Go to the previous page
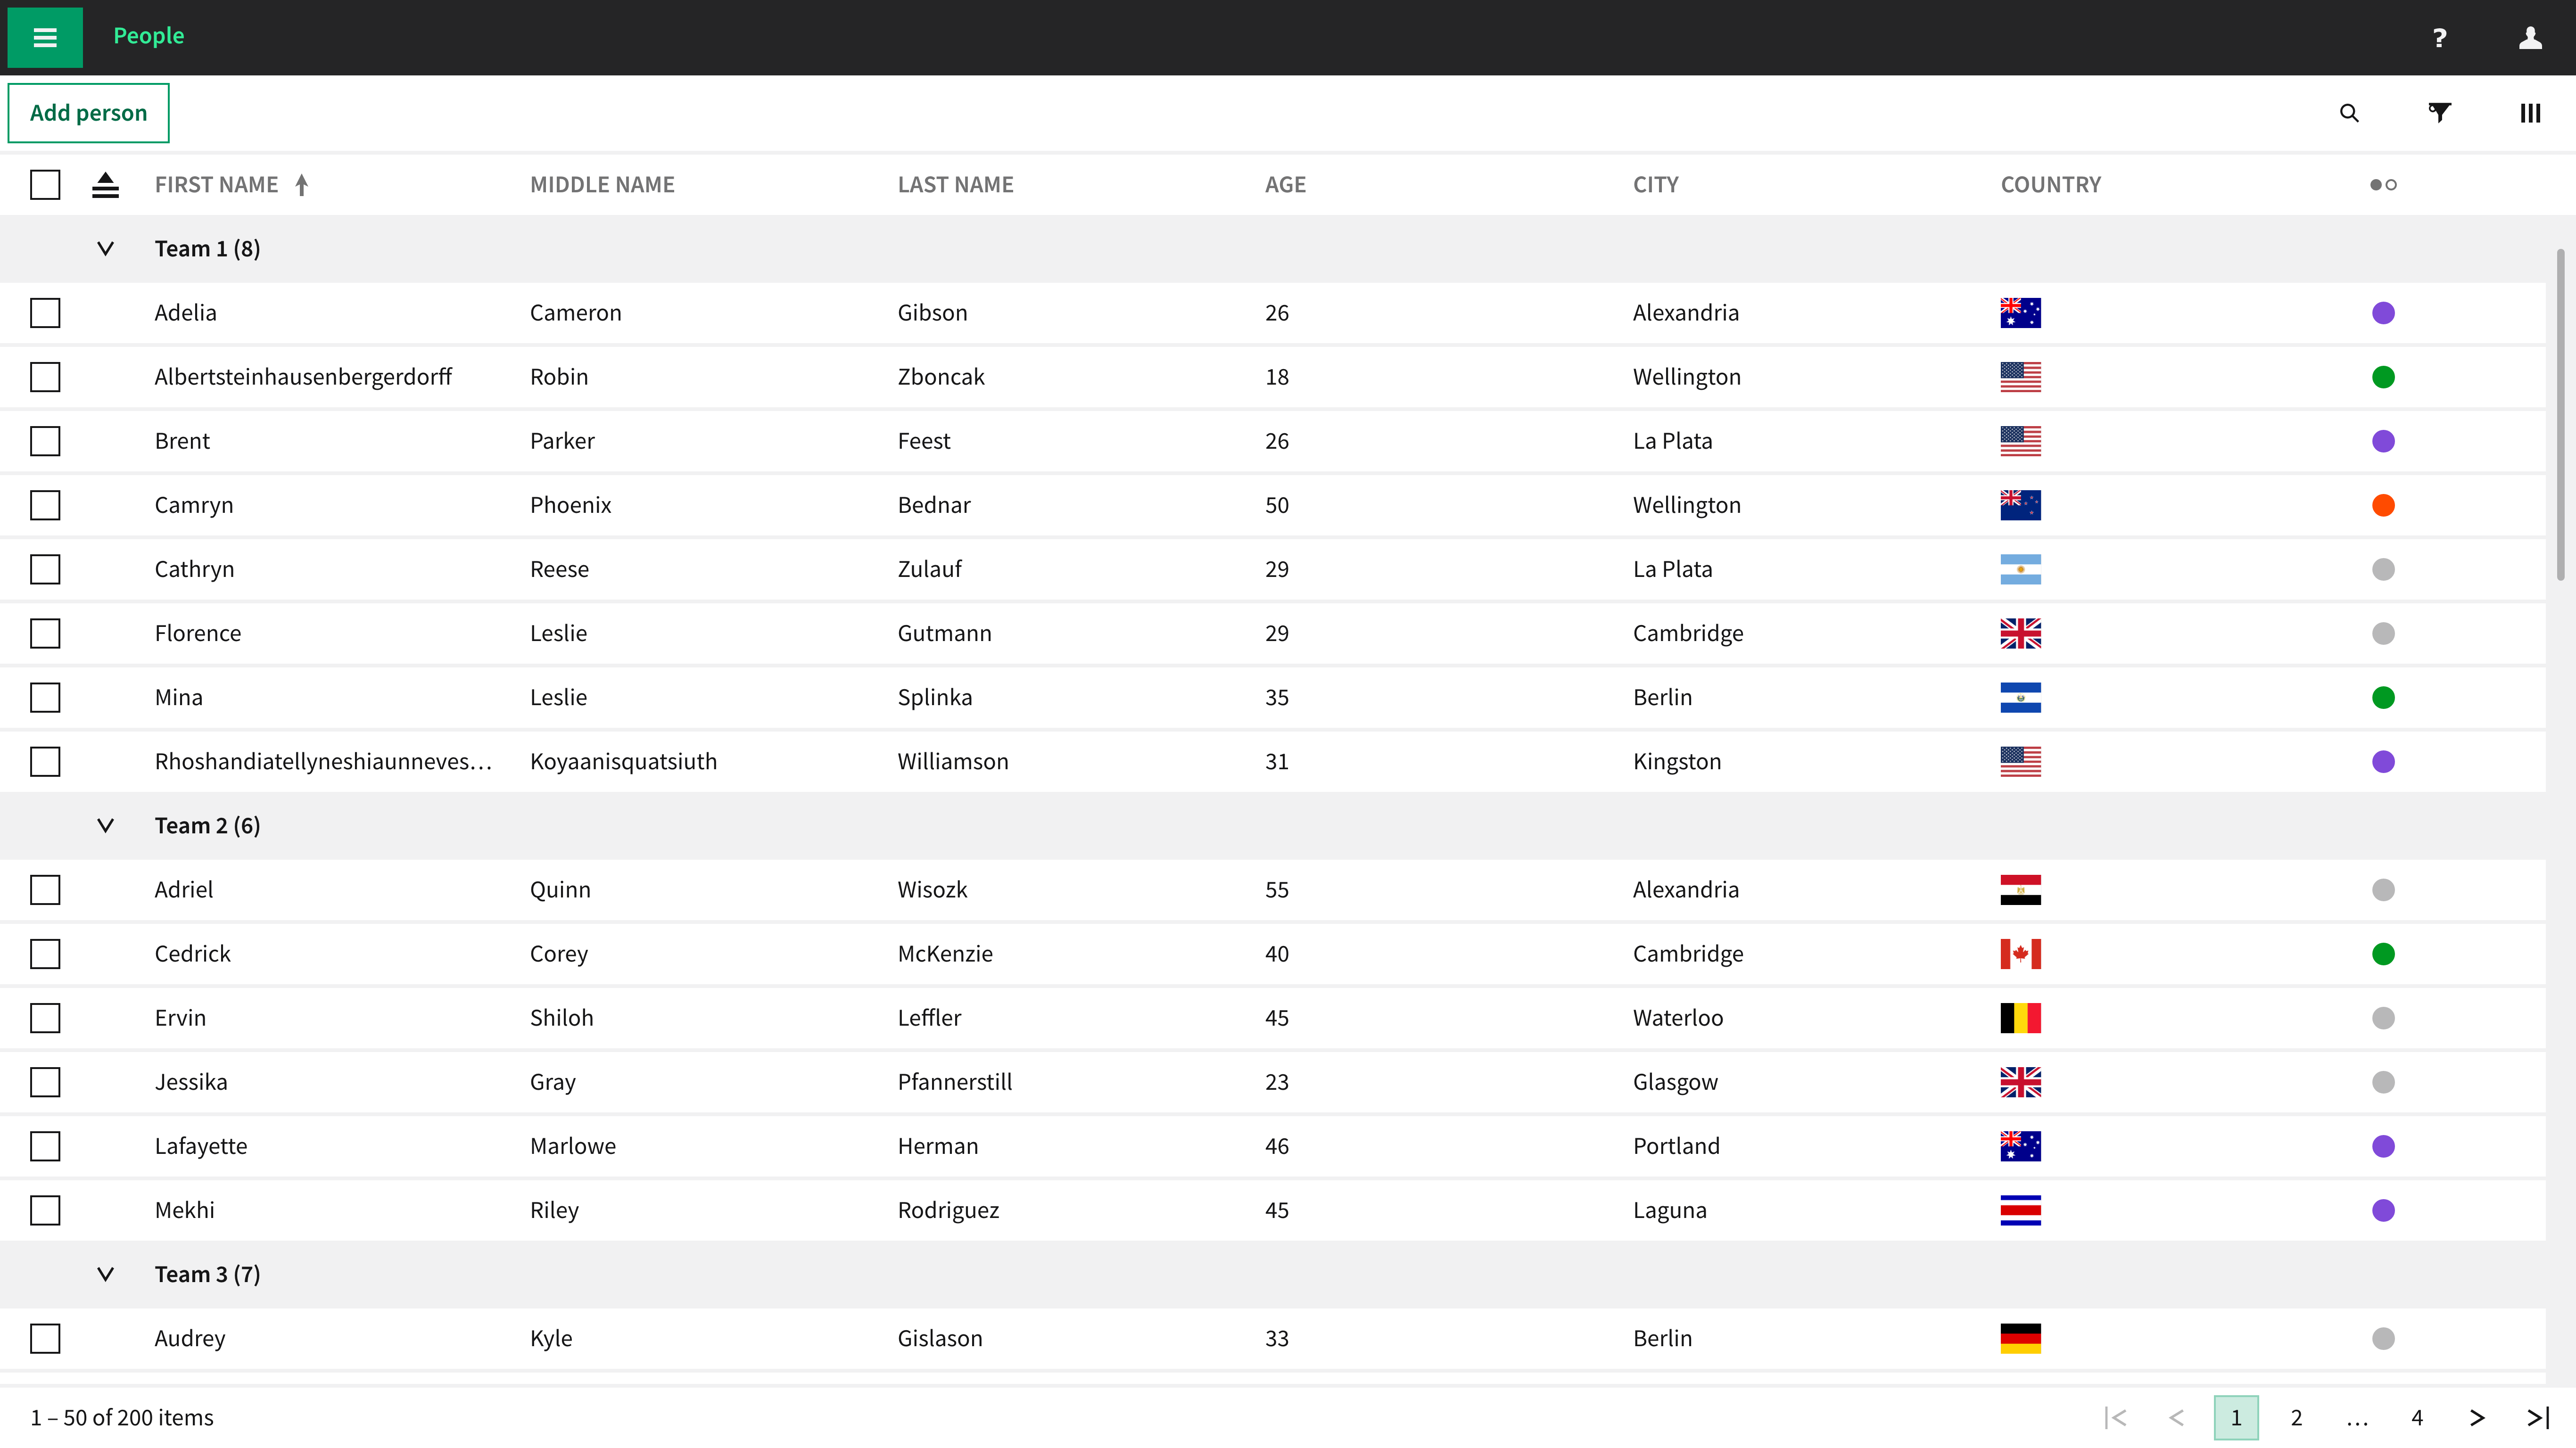The image size is (2576, 1448). (x=2176, y=1417)
